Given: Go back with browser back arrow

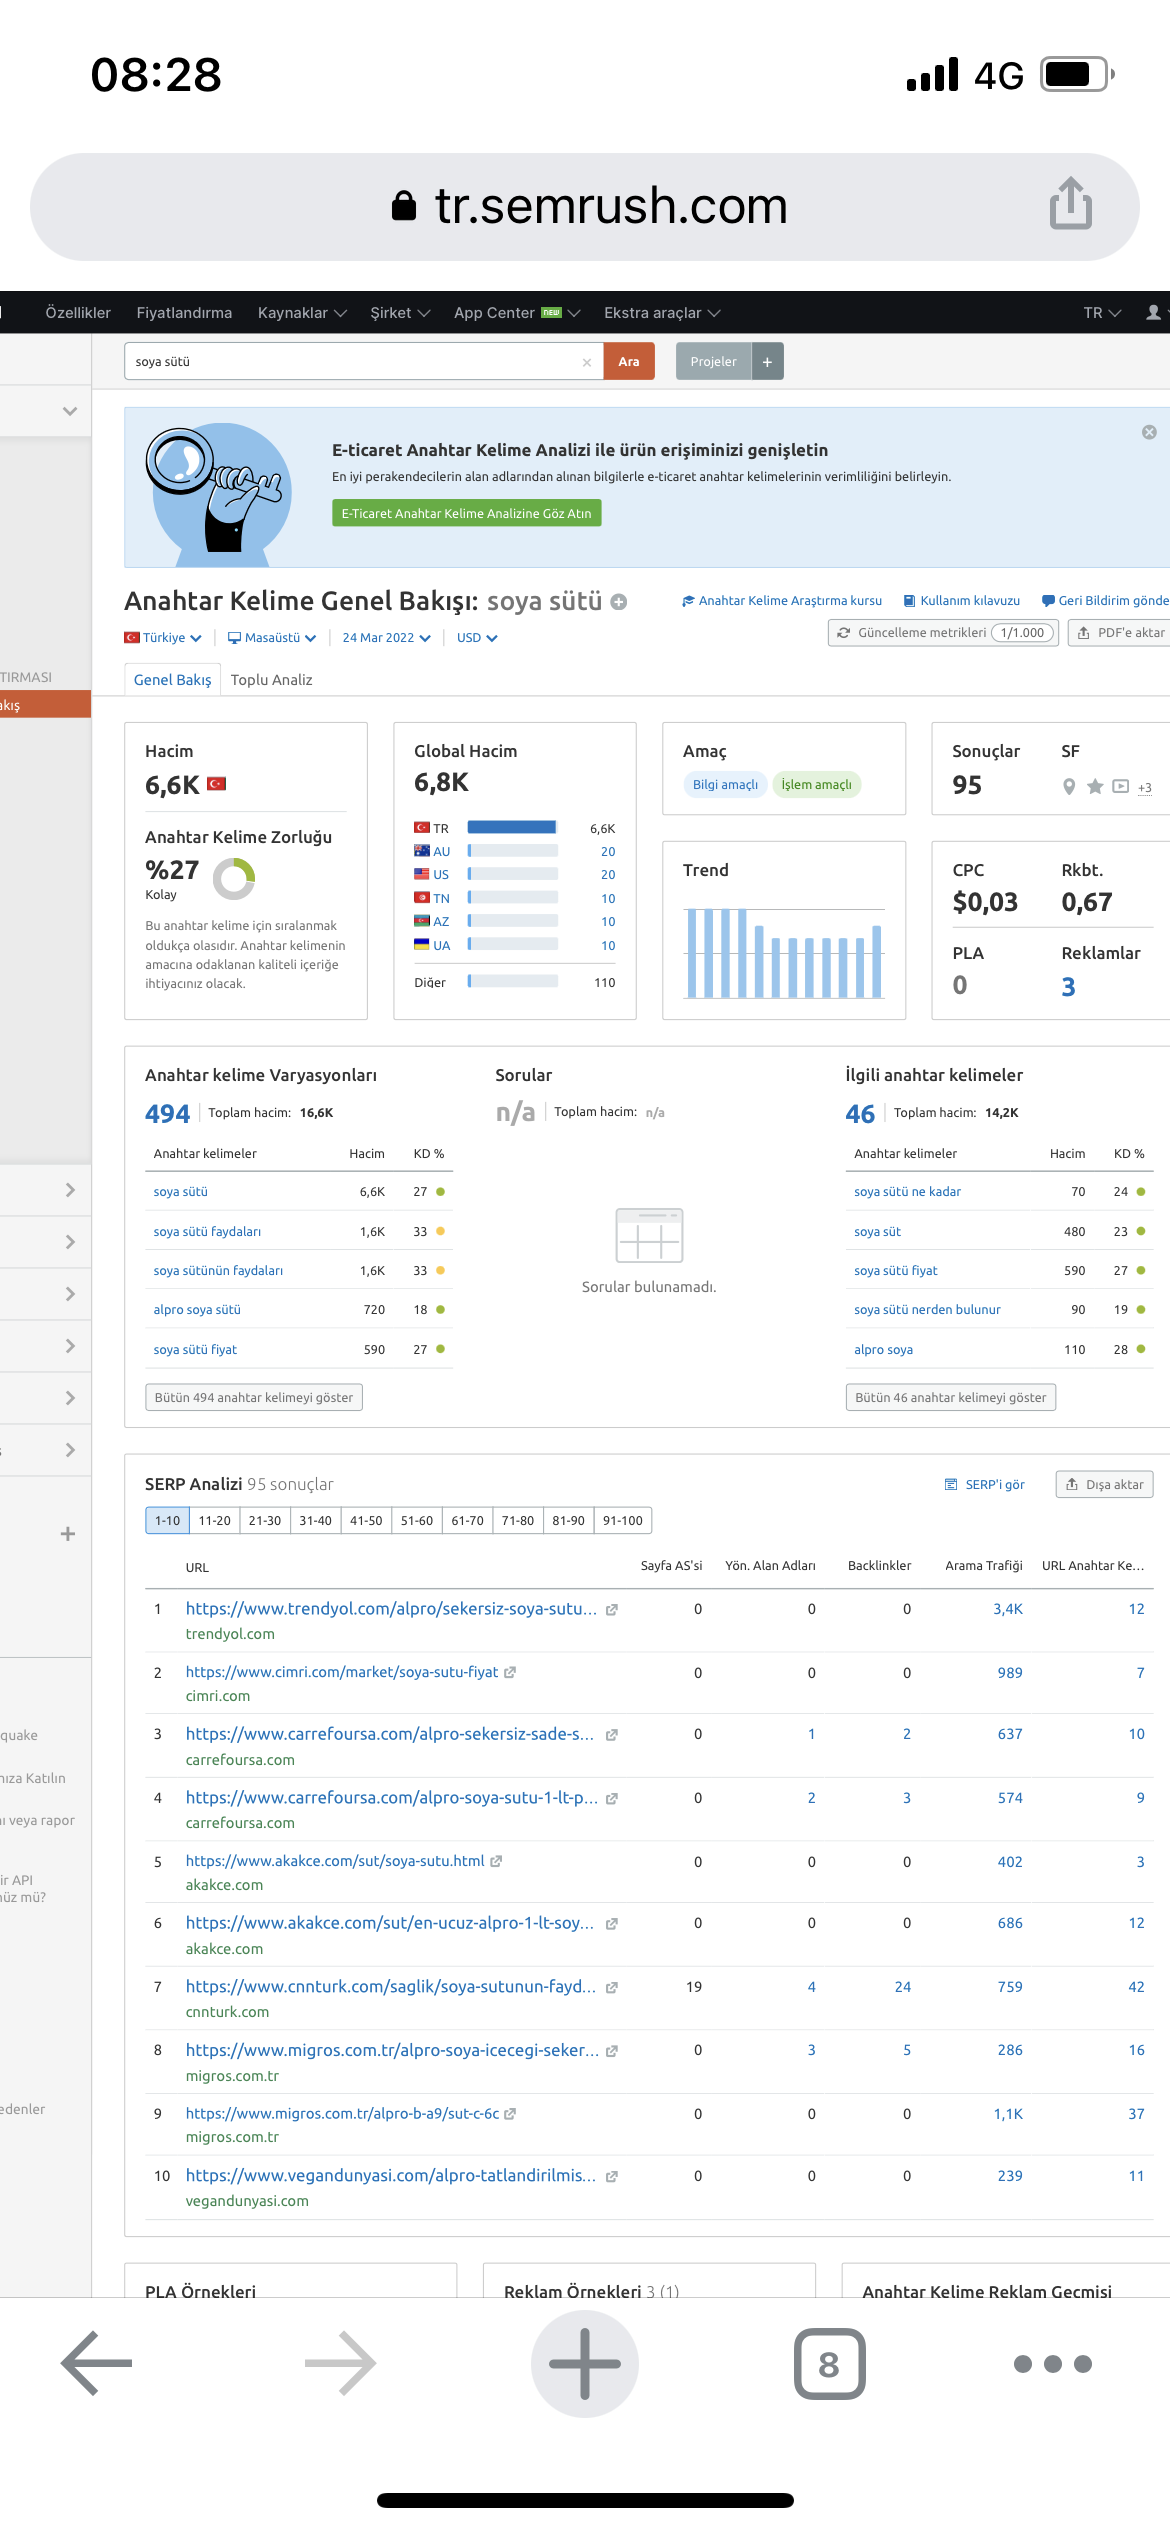Looking at the screenshot, I should [97, 2364].
